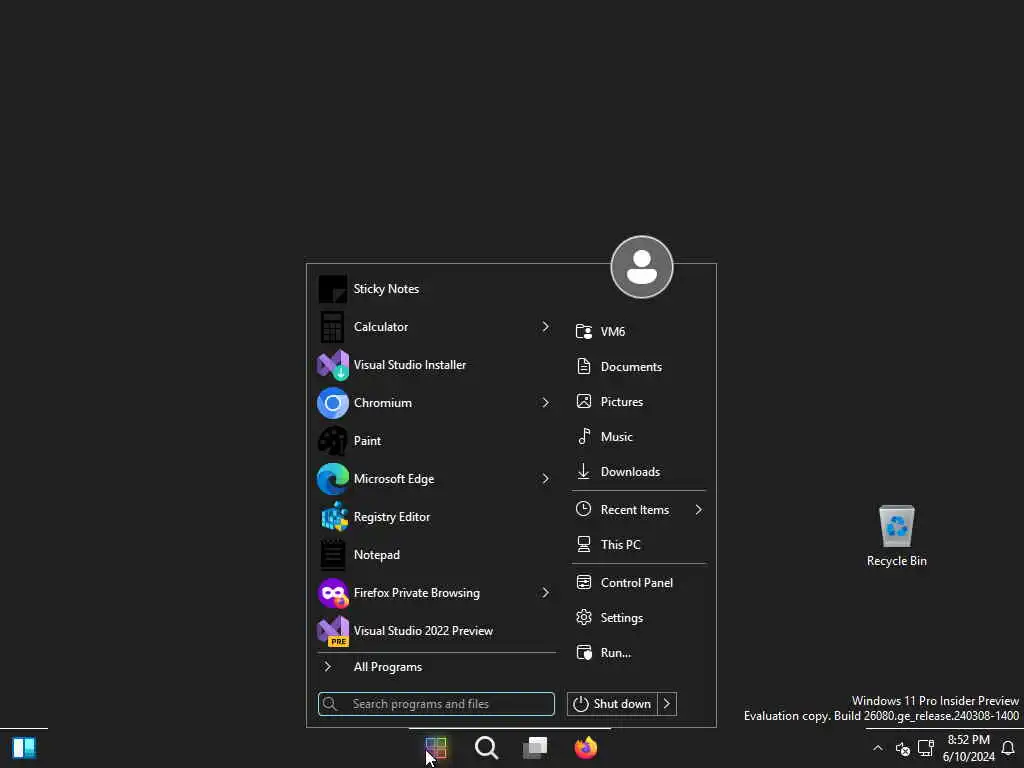Focus the Search programs and files box
This screenshot has width=1024, height=768.
tap(436, 704)
